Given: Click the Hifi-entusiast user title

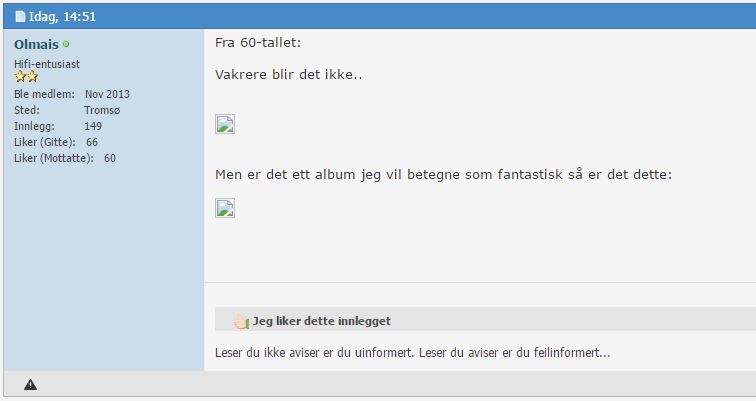Looking at the screenshot, I should pyautogui.click(x=47, y=64).
